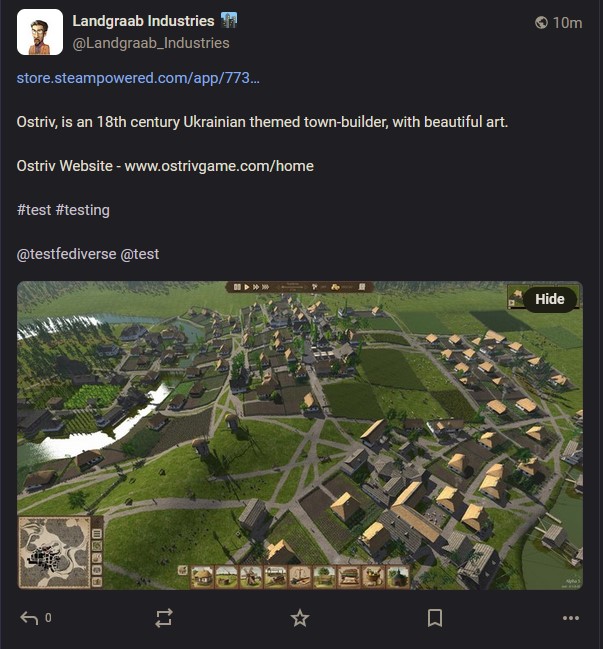Open the @testfediverse mention
Viewport: 603px width, 649px height.
tap(66, 254)
